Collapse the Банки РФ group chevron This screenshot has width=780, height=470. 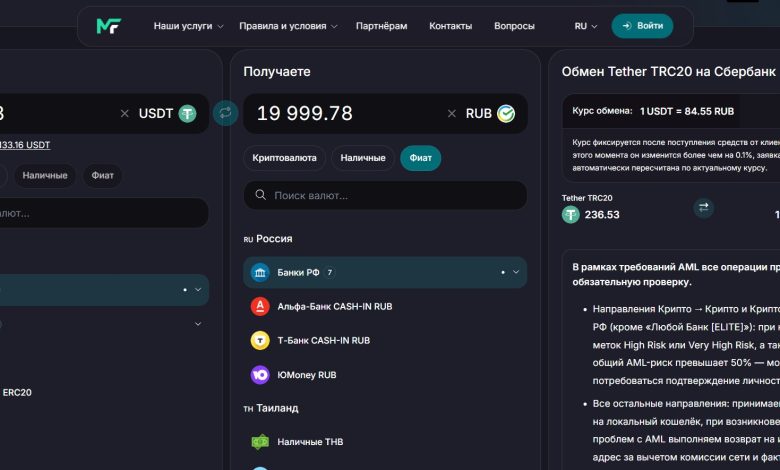tap(516, 272)
